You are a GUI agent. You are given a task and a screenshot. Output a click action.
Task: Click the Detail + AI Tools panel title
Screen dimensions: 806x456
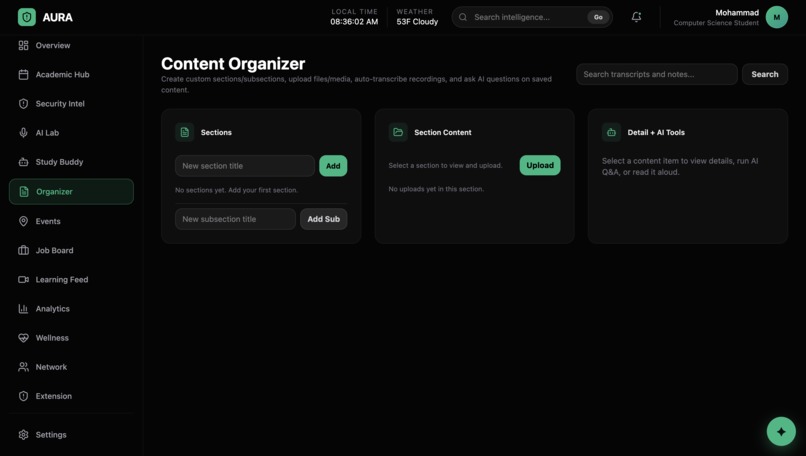[x=656, y=132]
